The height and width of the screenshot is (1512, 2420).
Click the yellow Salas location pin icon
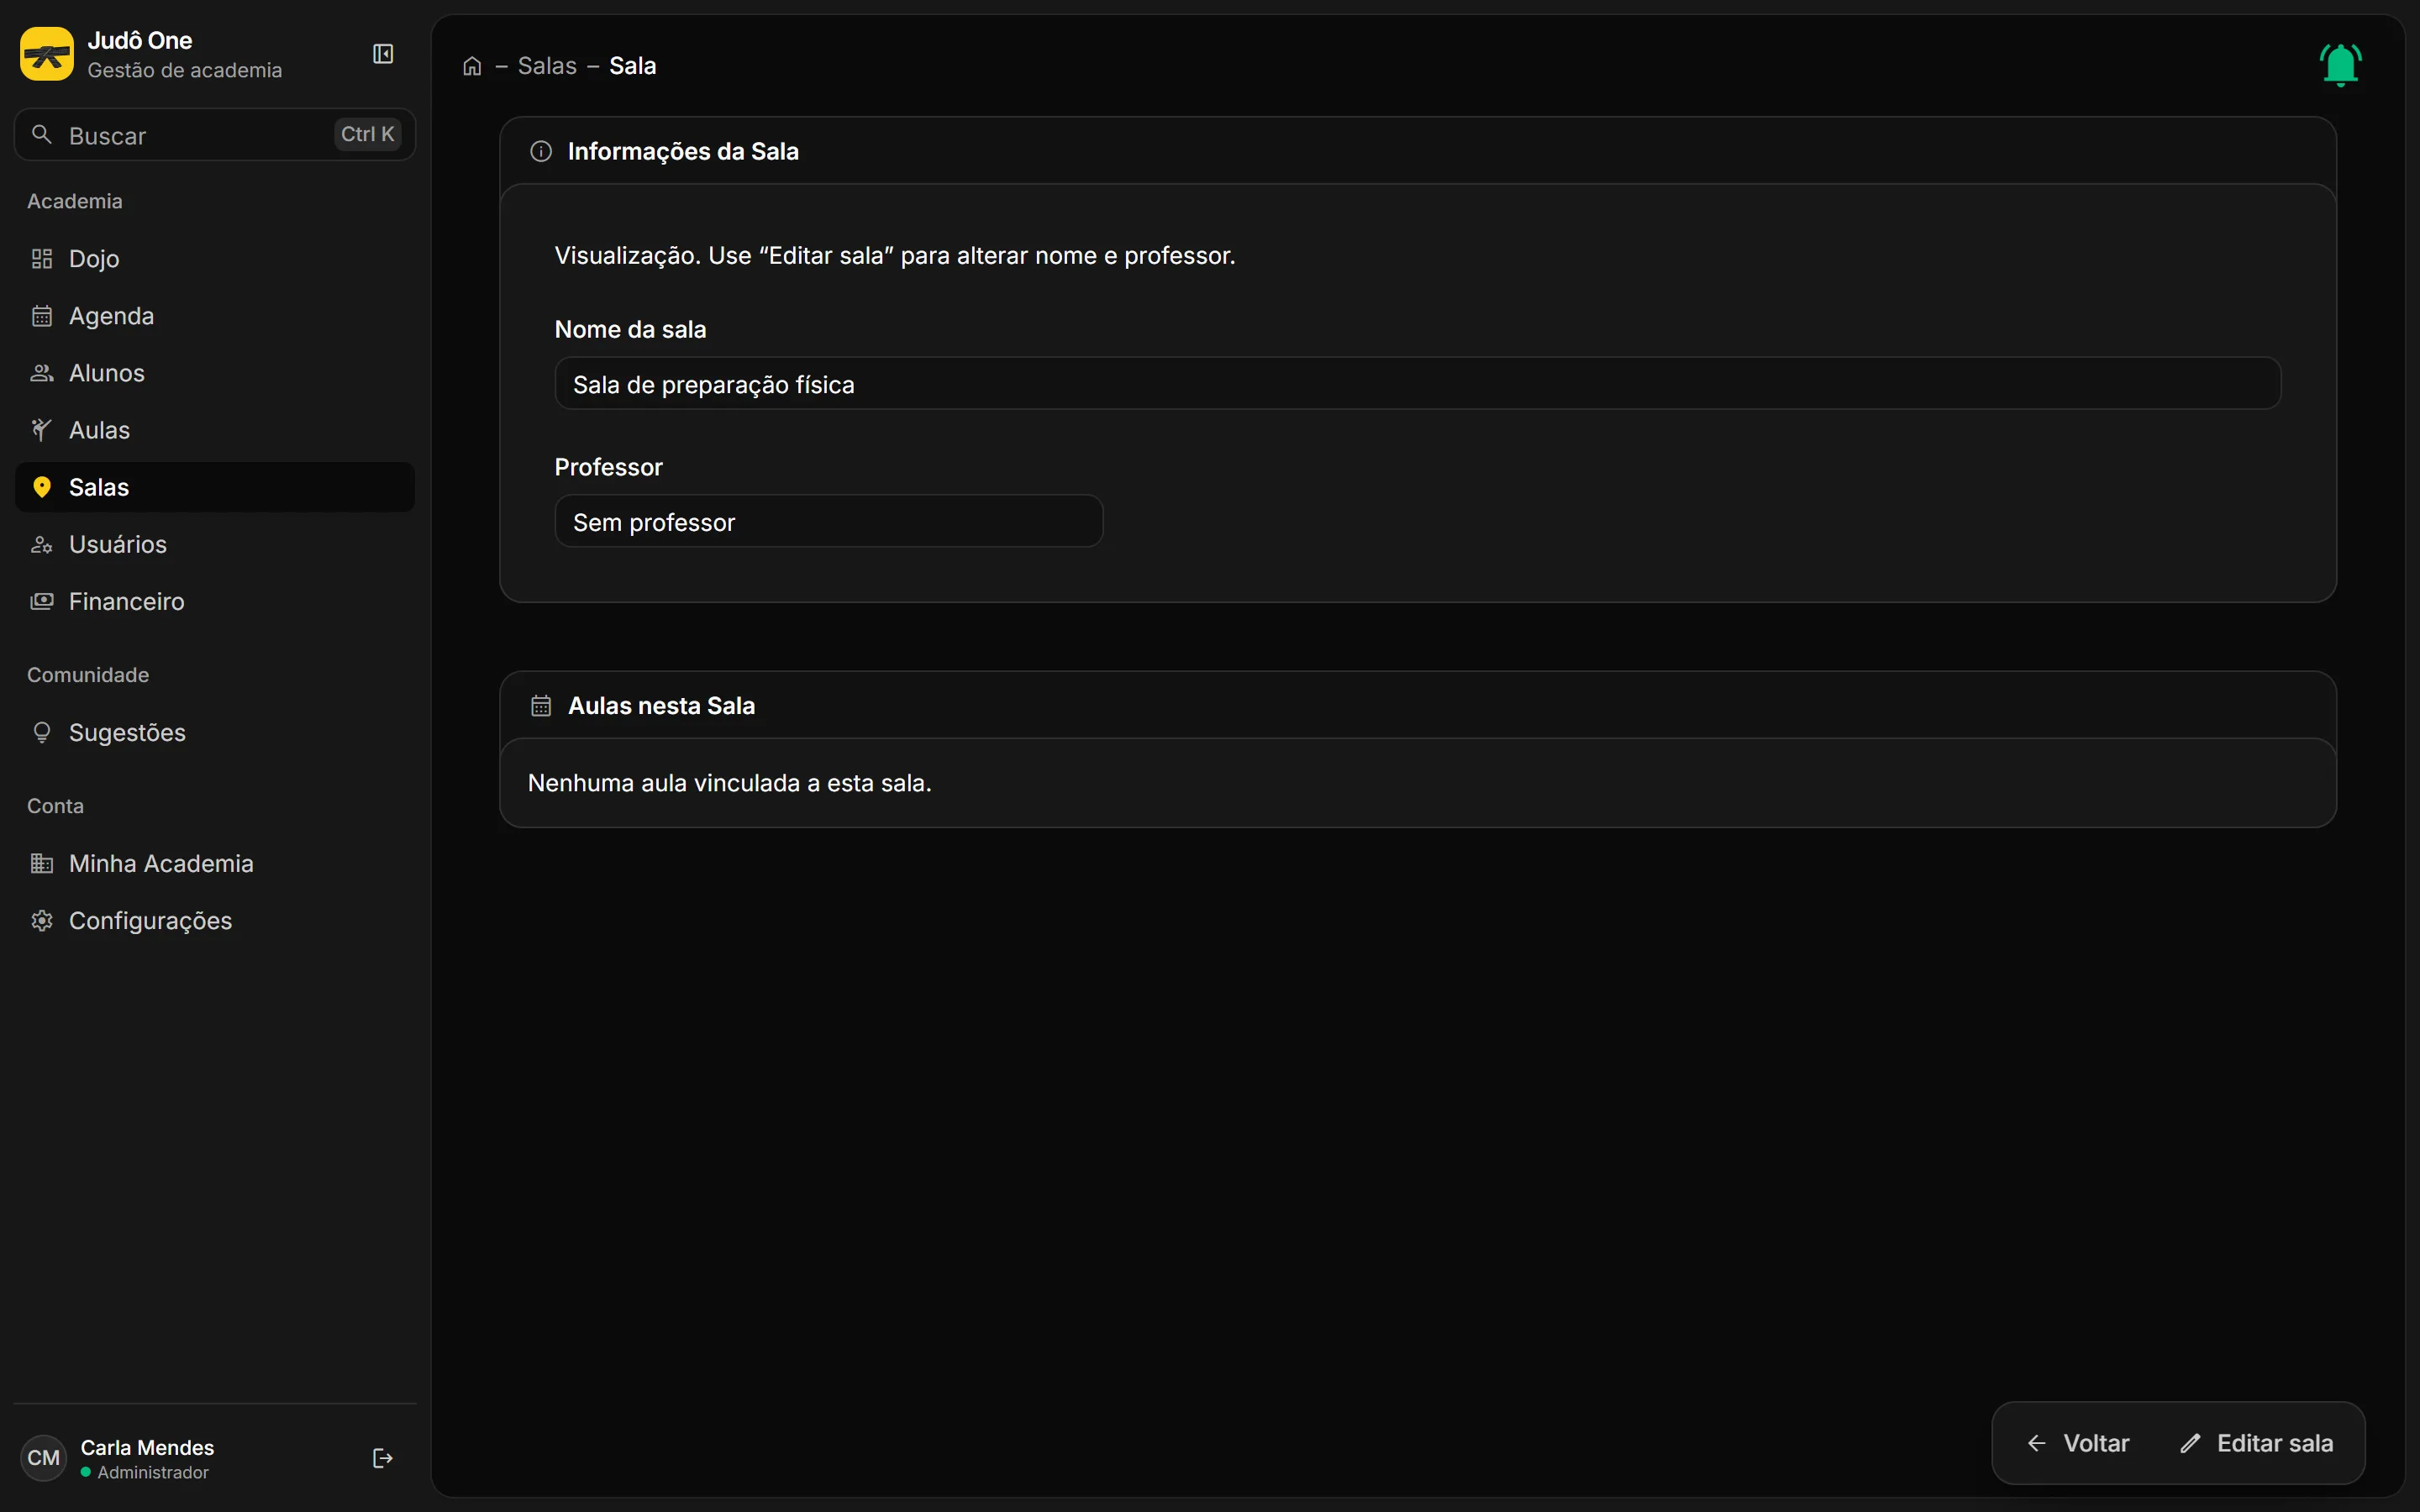click(42, 487)
